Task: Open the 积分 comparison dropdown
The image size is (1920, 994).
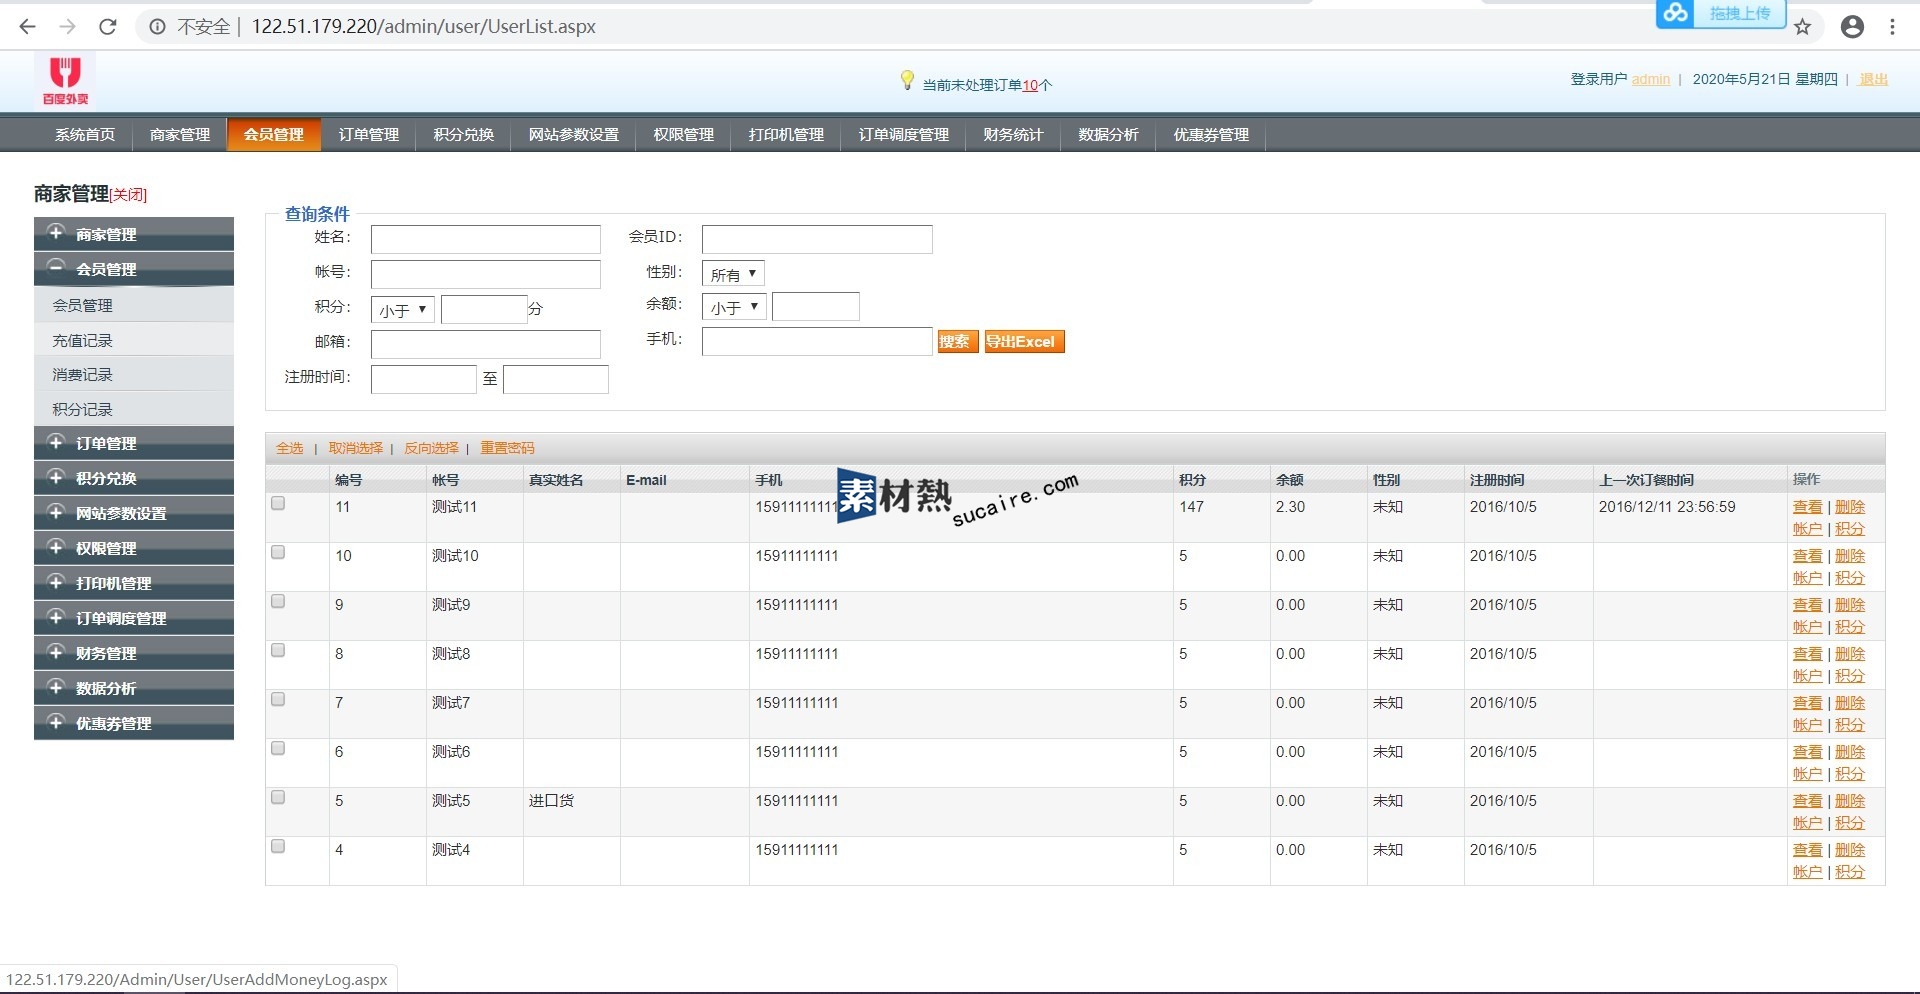Action: click(402, 310)
